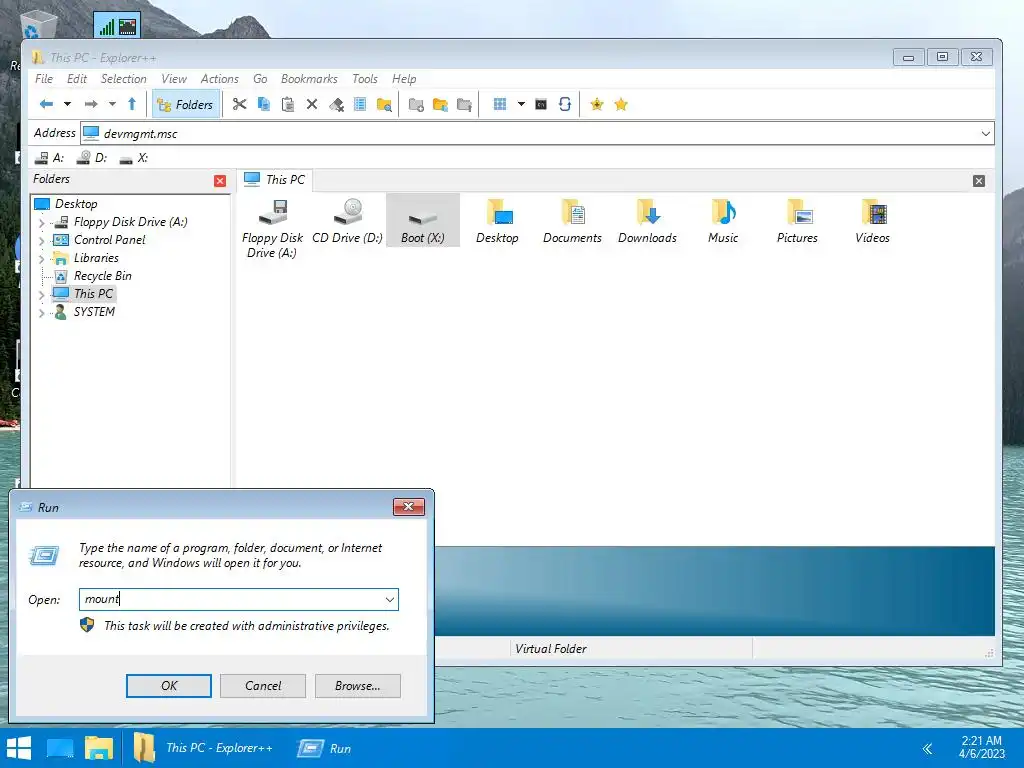Screen dimensions: 1024x768
Task: Toggle the Folders pane button
Action: pos(185,104)
